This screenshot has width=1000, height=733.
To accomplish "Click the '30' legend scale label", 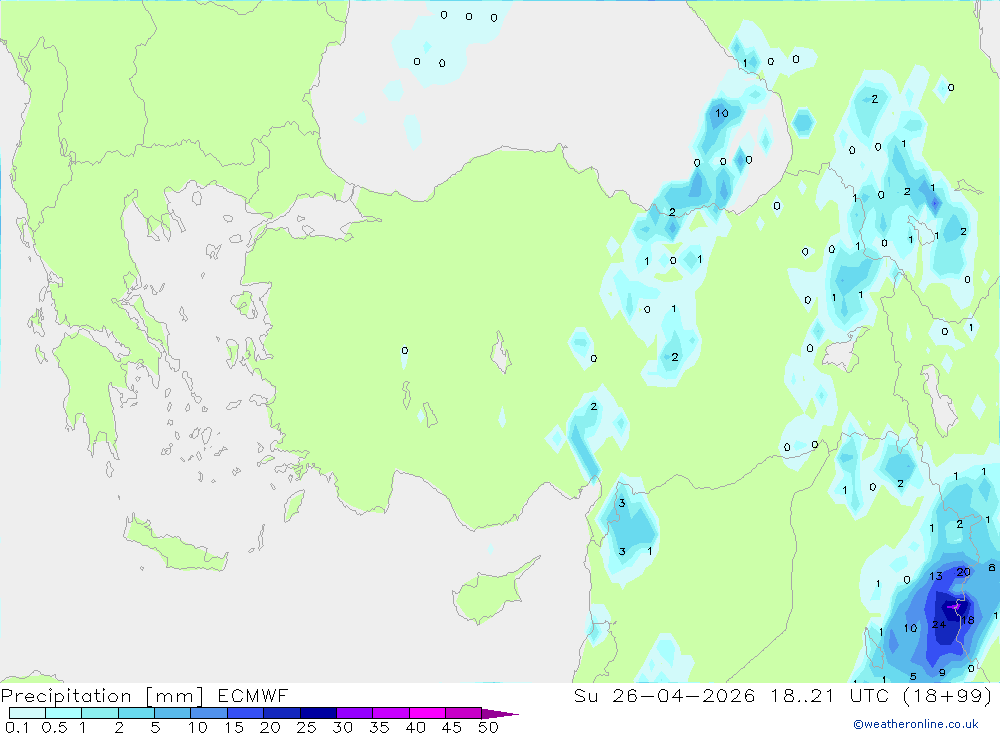I will coord(342,727).
